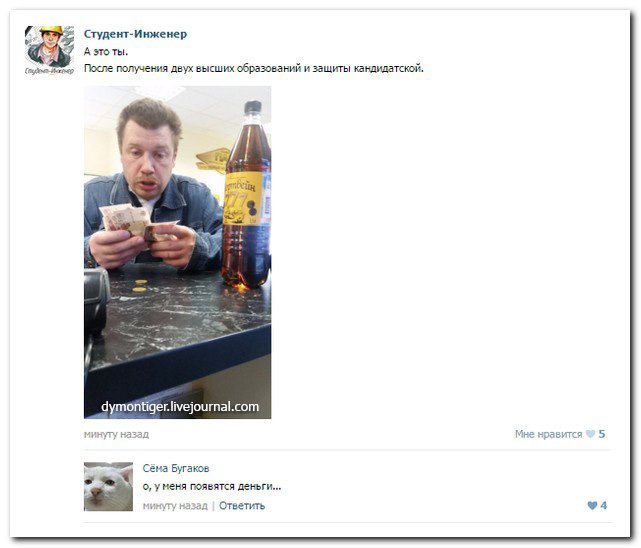Image resolution: width=641 pixels, height=548 pixels.
Task: Click the Студент-Инженер author name
Action: tap(135, 34)
